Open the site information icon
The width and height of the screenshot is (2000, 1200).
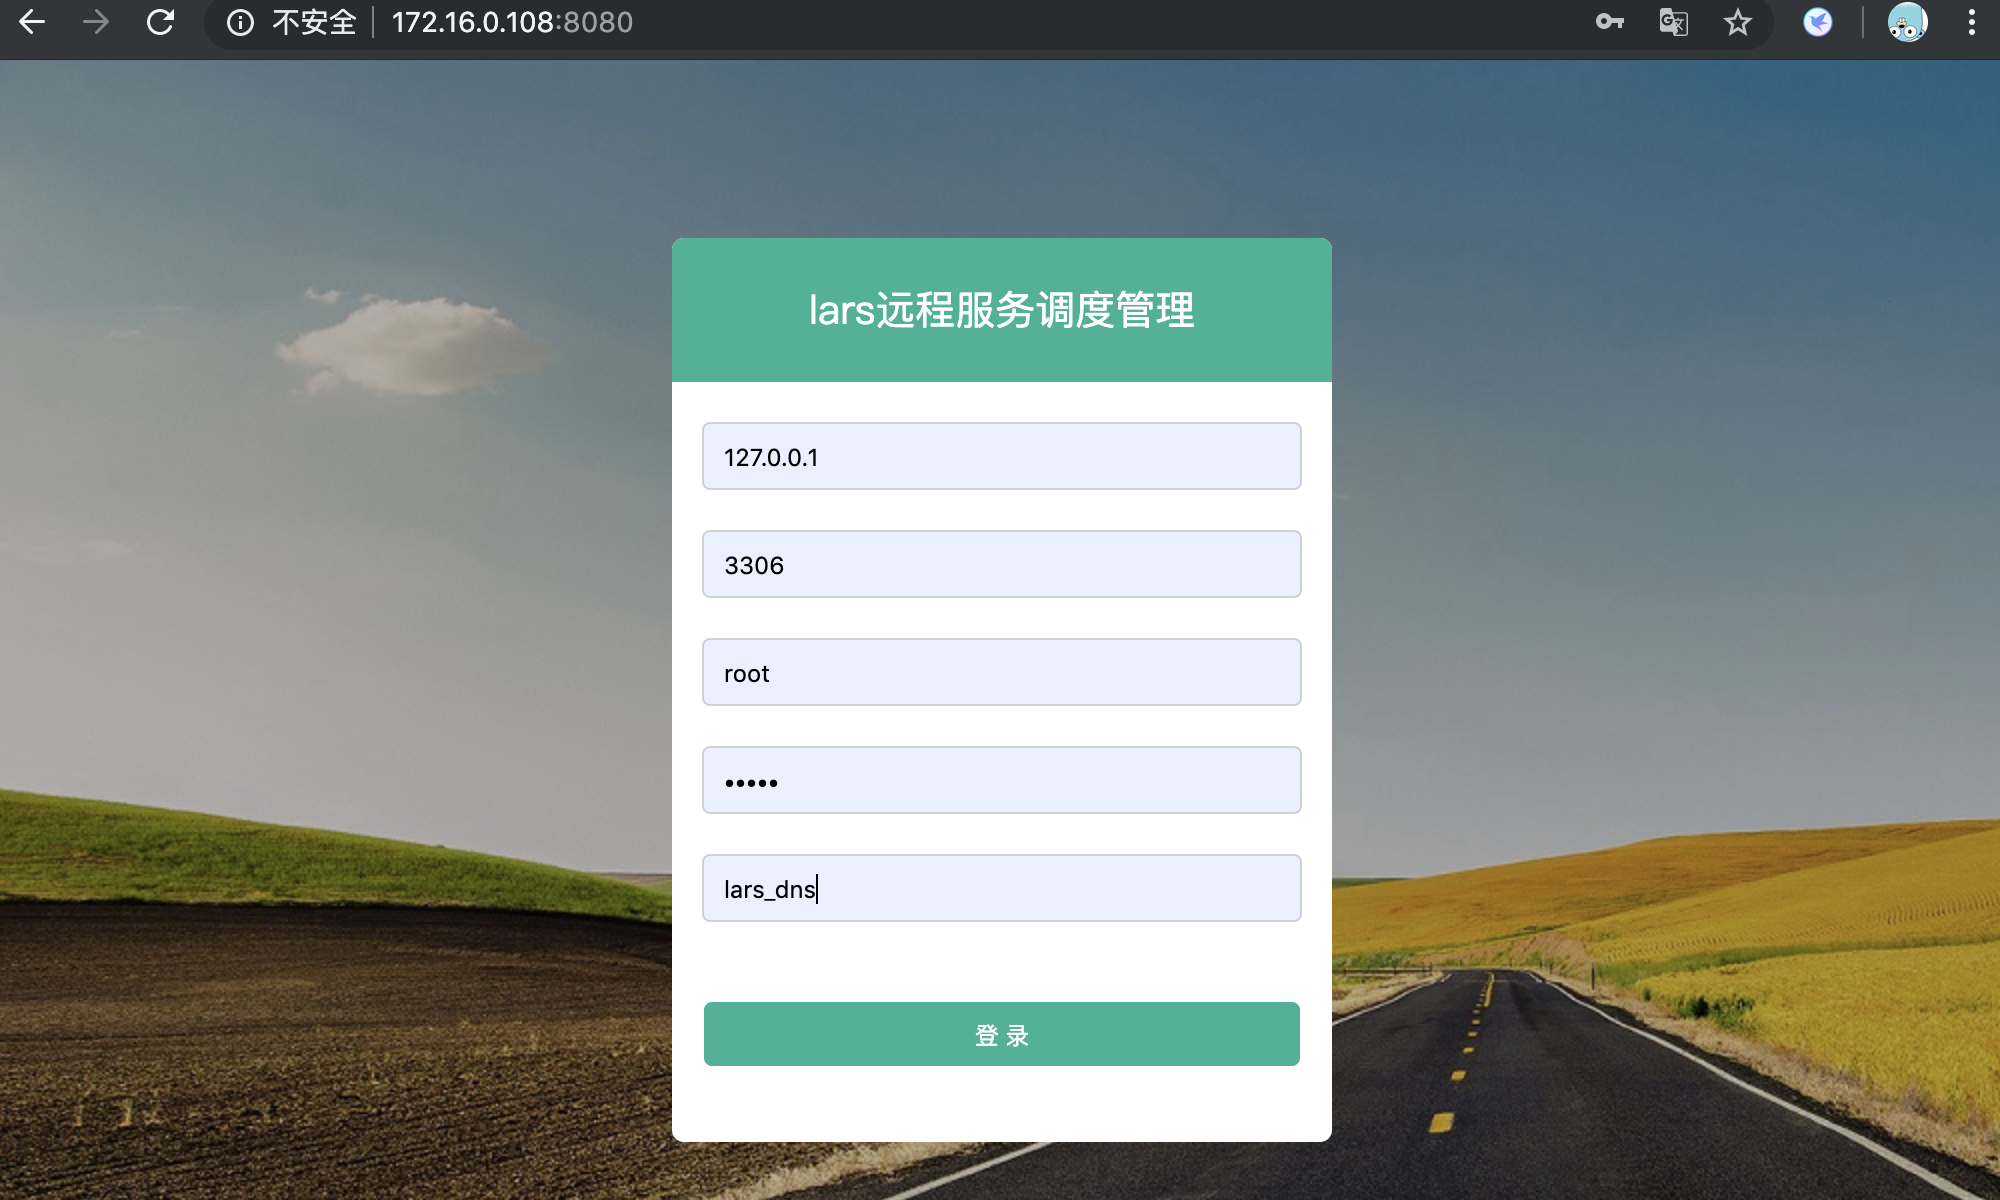click(x=240, y=22)
